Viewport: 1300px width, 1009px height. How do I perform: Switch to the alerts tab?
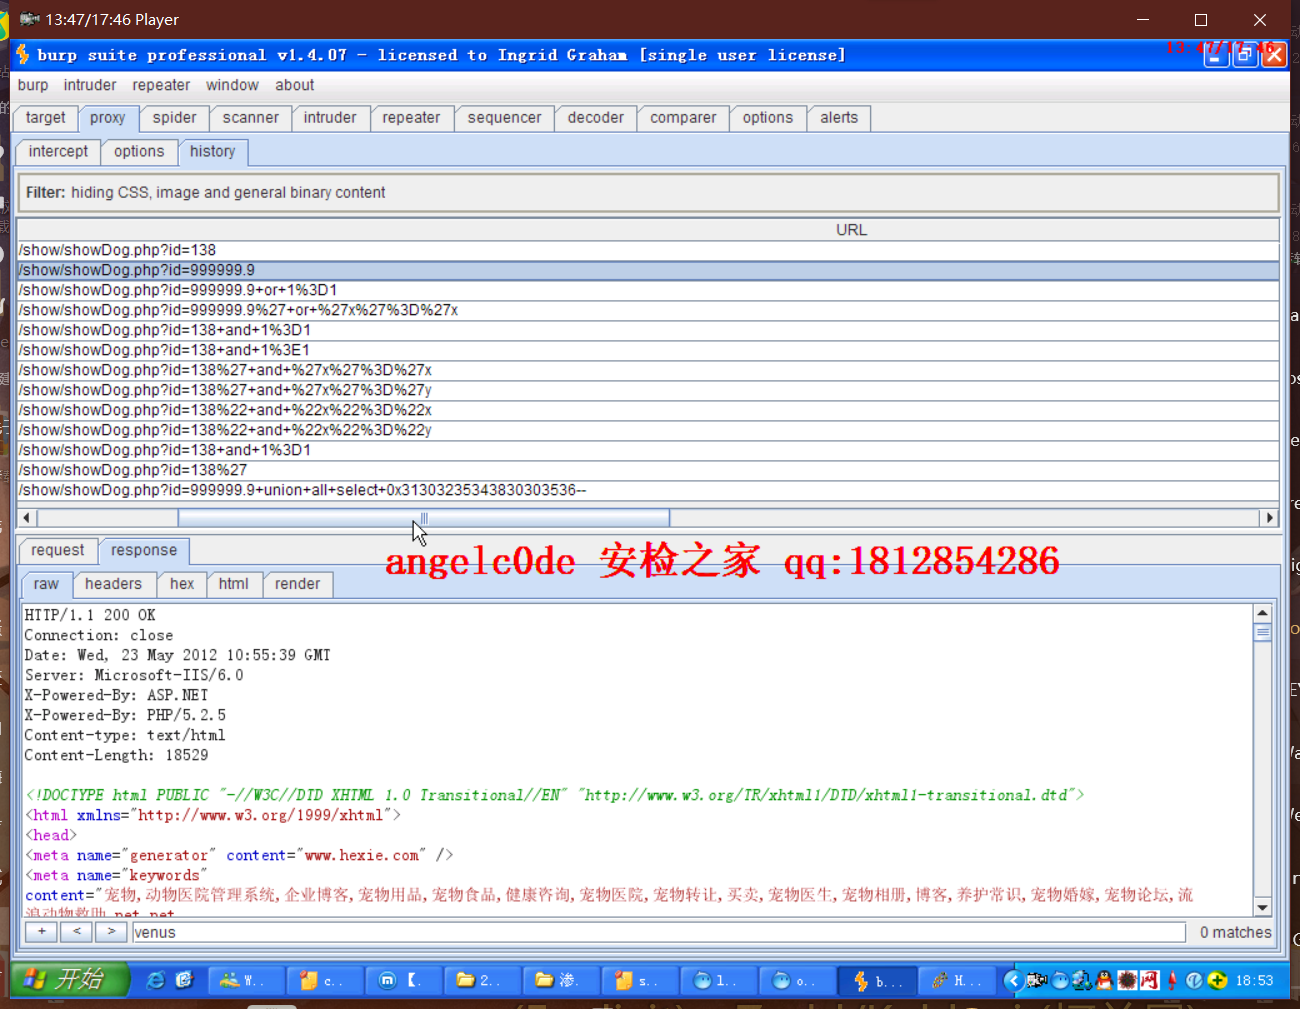point(839,118)
